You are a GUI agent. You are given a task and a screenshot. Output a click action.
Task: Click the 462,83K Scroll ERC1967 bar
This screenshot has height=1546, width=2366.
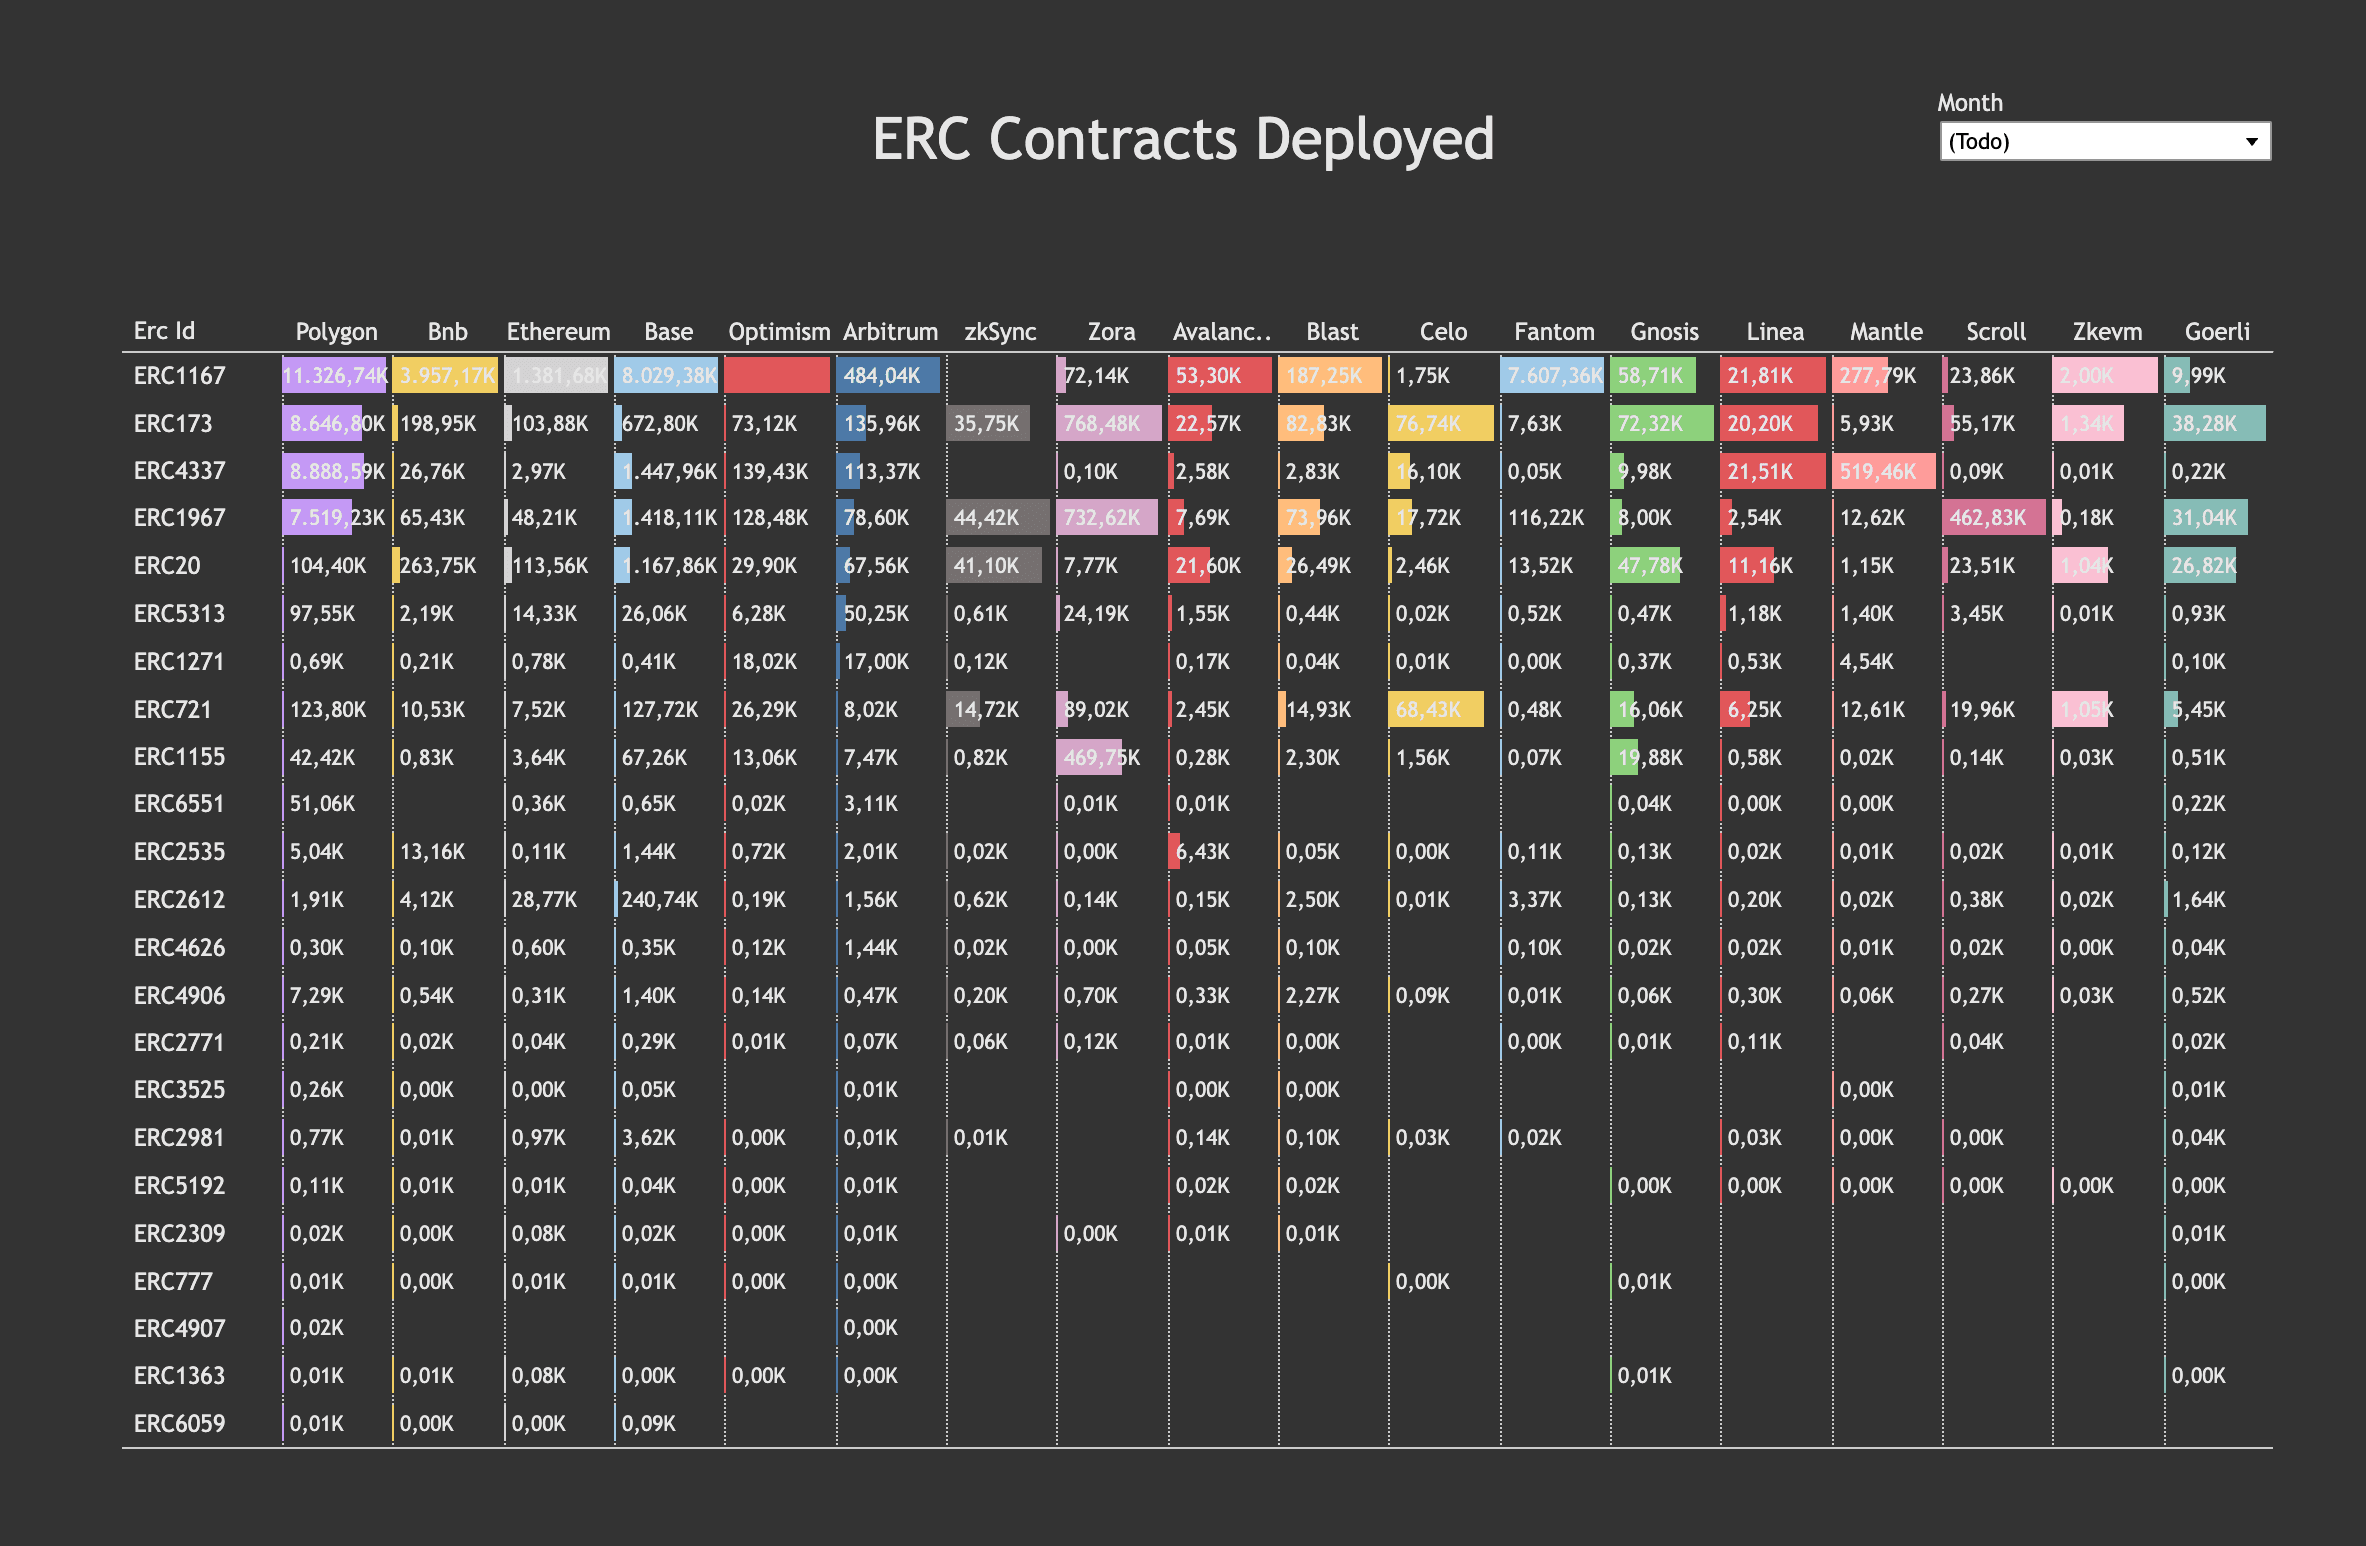[1994, 518]
